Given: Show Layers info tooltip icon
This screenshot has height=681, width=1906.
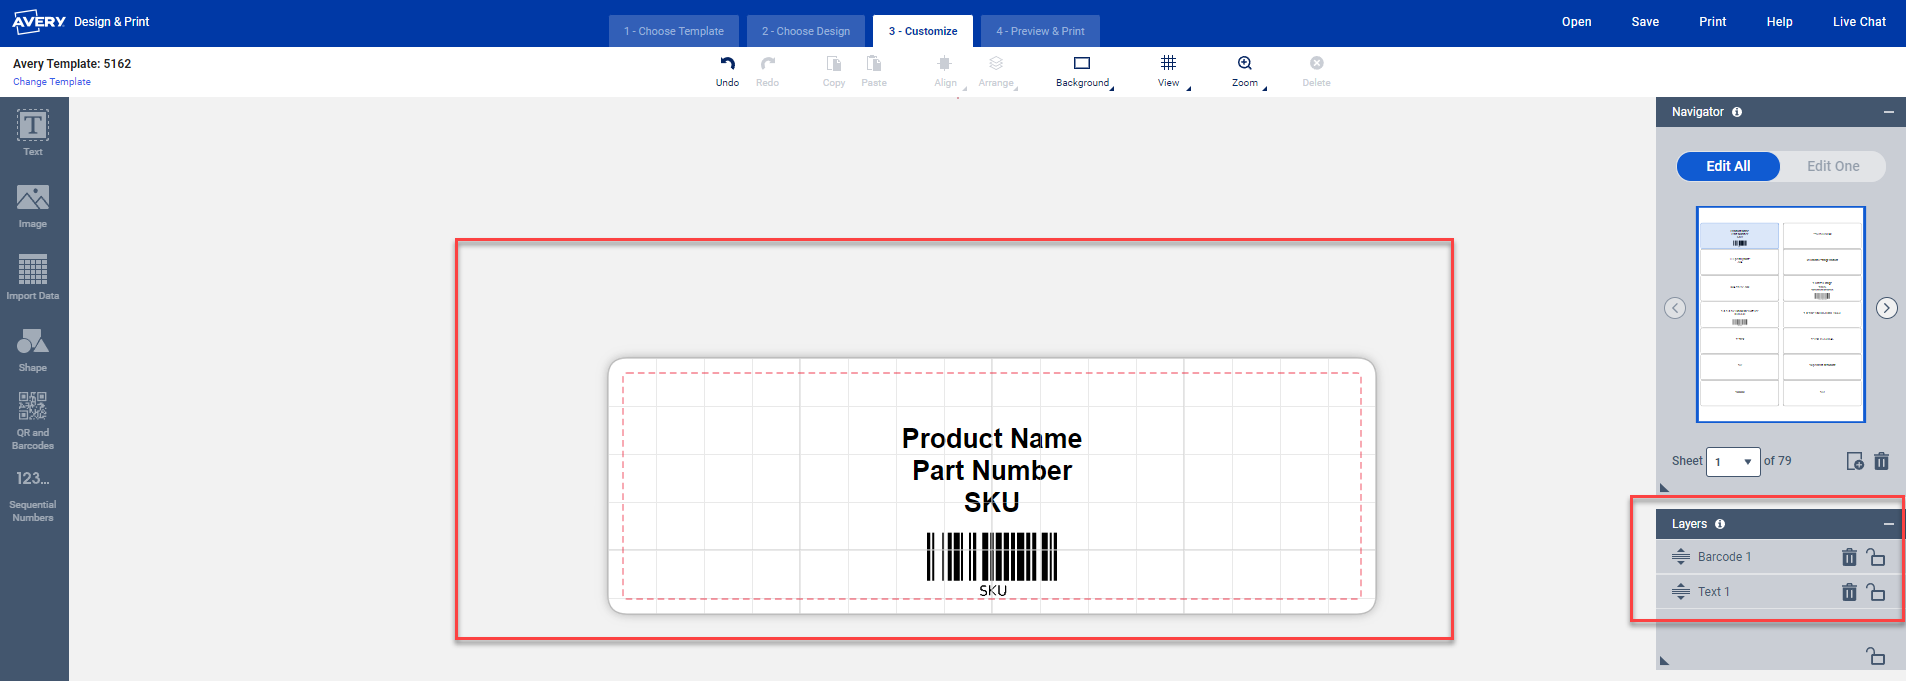Looking at the screenshot, I should [1720, 524].
